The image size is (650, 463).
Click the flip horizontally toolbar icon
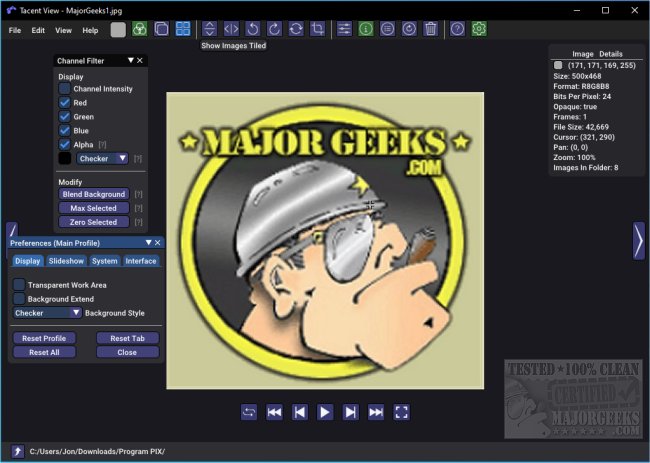231,30
